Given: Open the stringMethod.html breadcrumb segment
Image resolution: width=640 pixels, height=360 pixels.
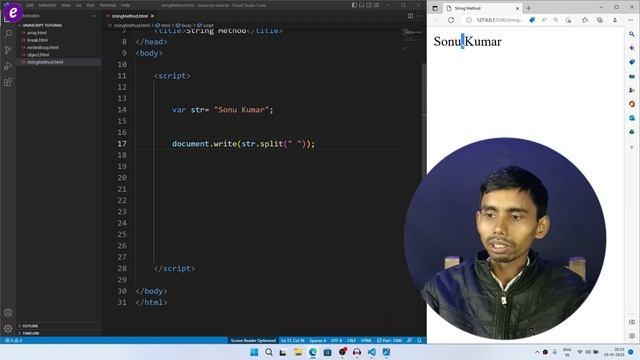Looking at the screenshot, I should pos(129,25).
